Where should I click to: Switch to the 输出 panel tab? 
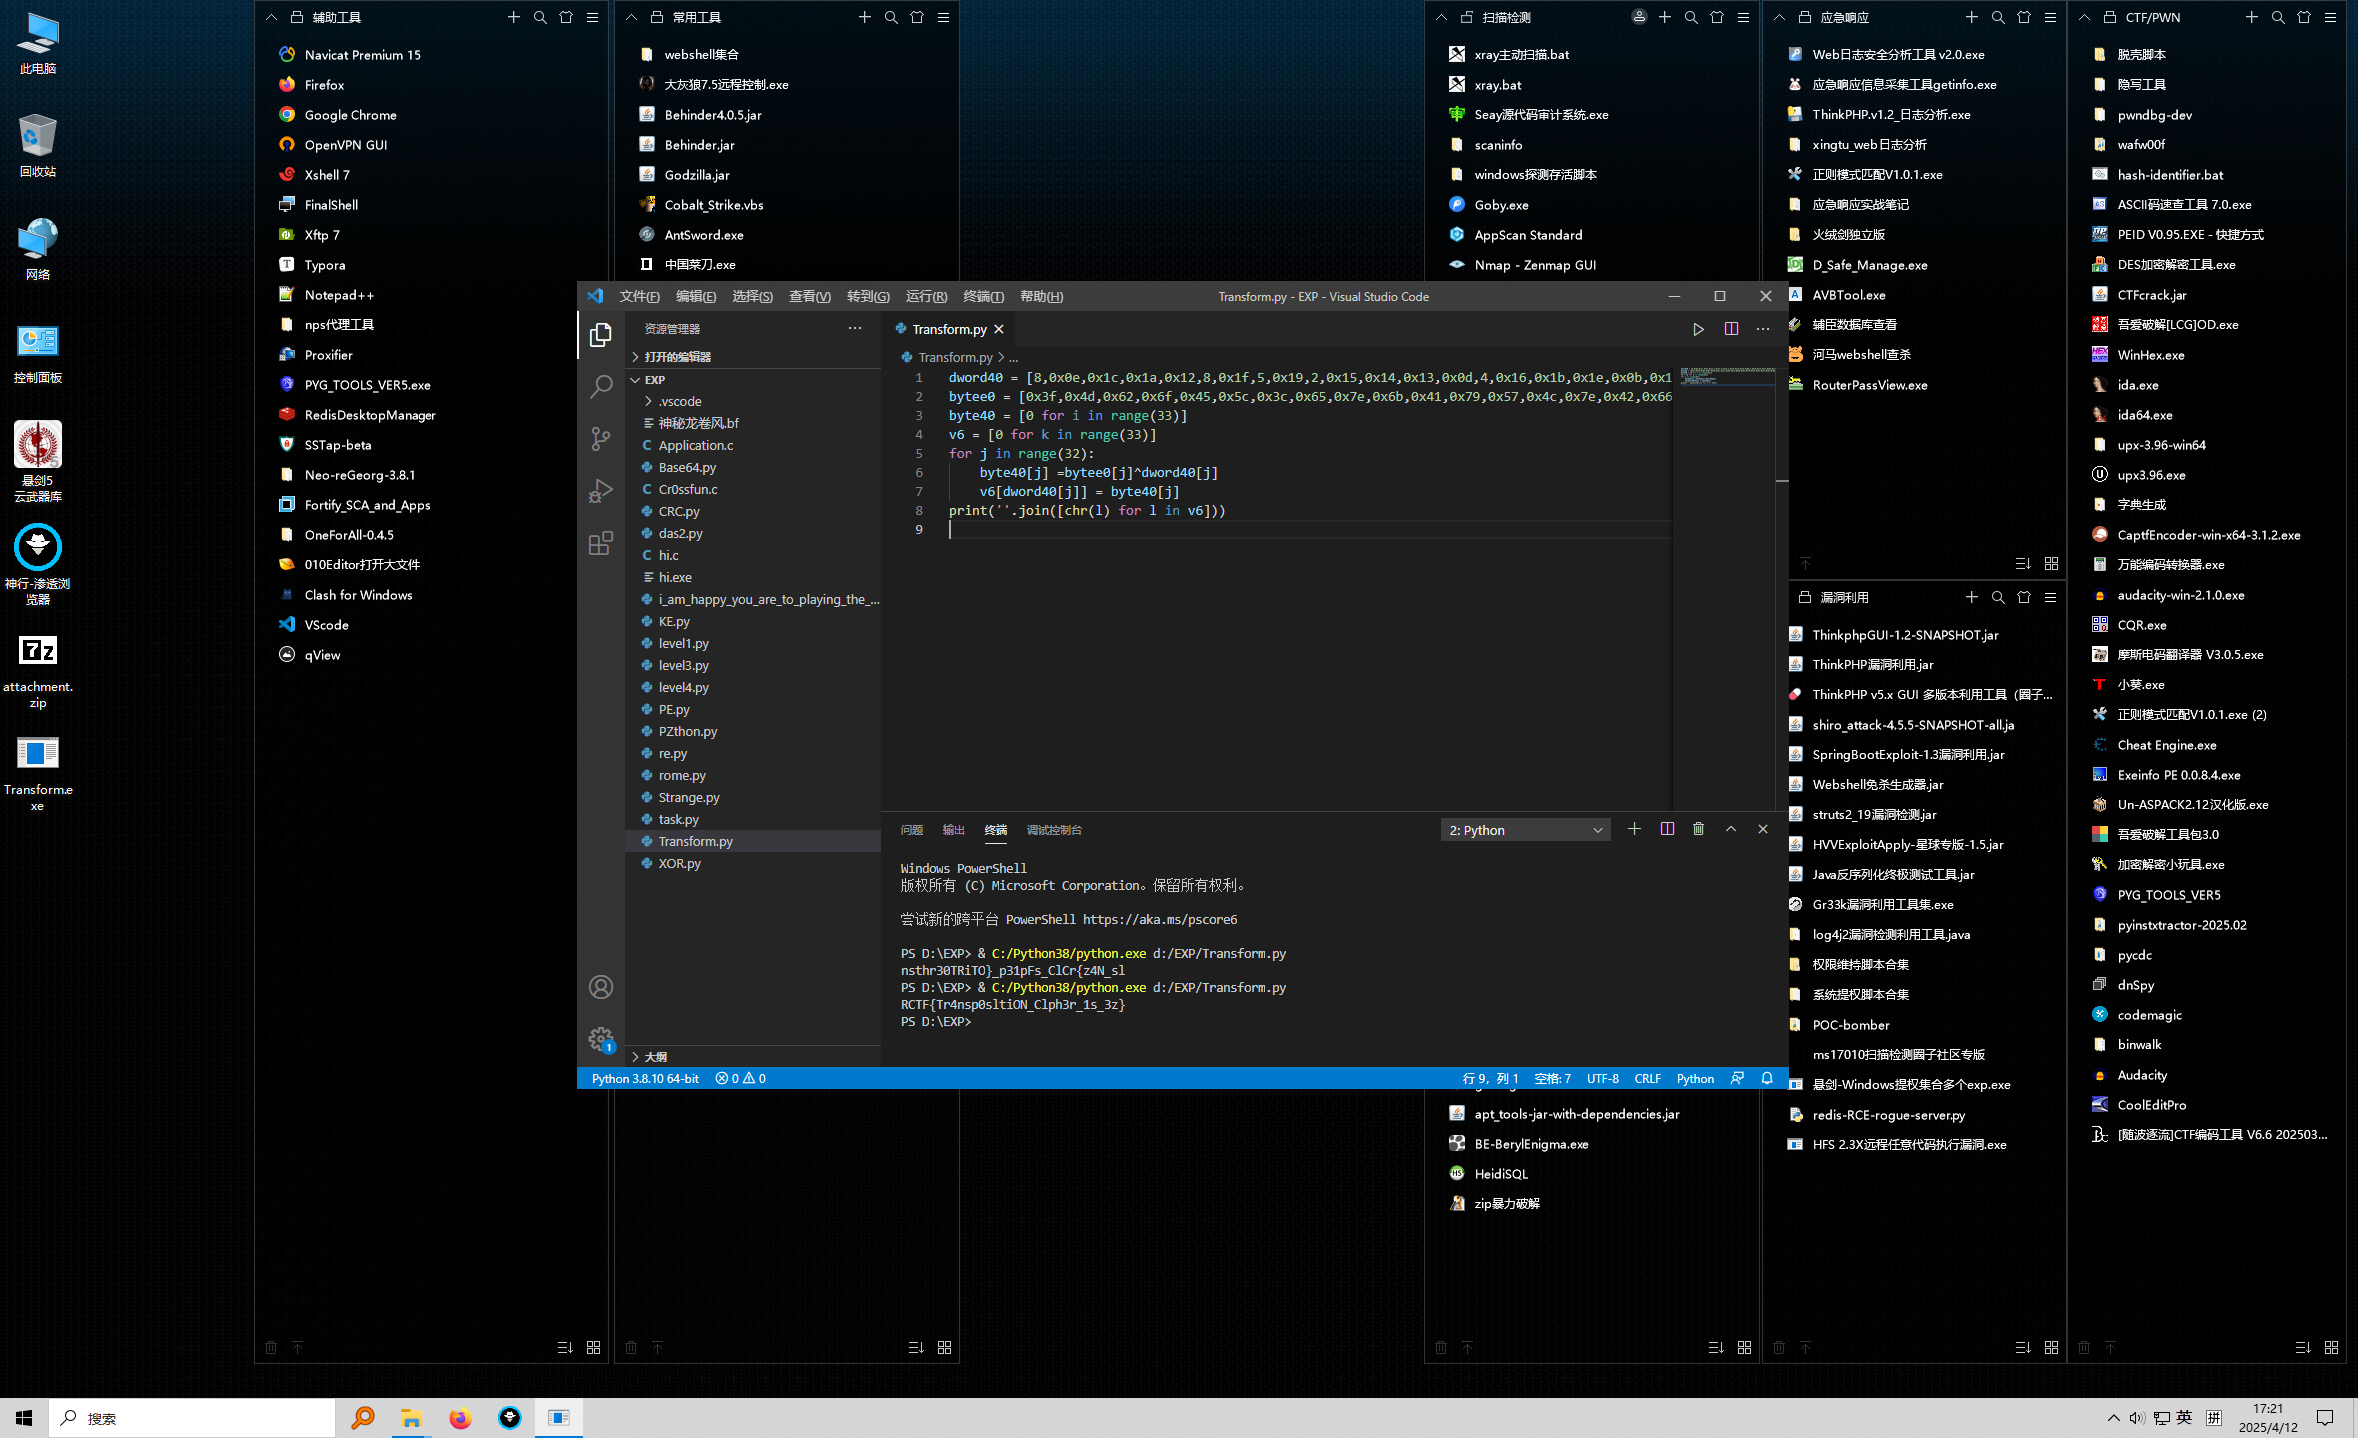point(953,830)
